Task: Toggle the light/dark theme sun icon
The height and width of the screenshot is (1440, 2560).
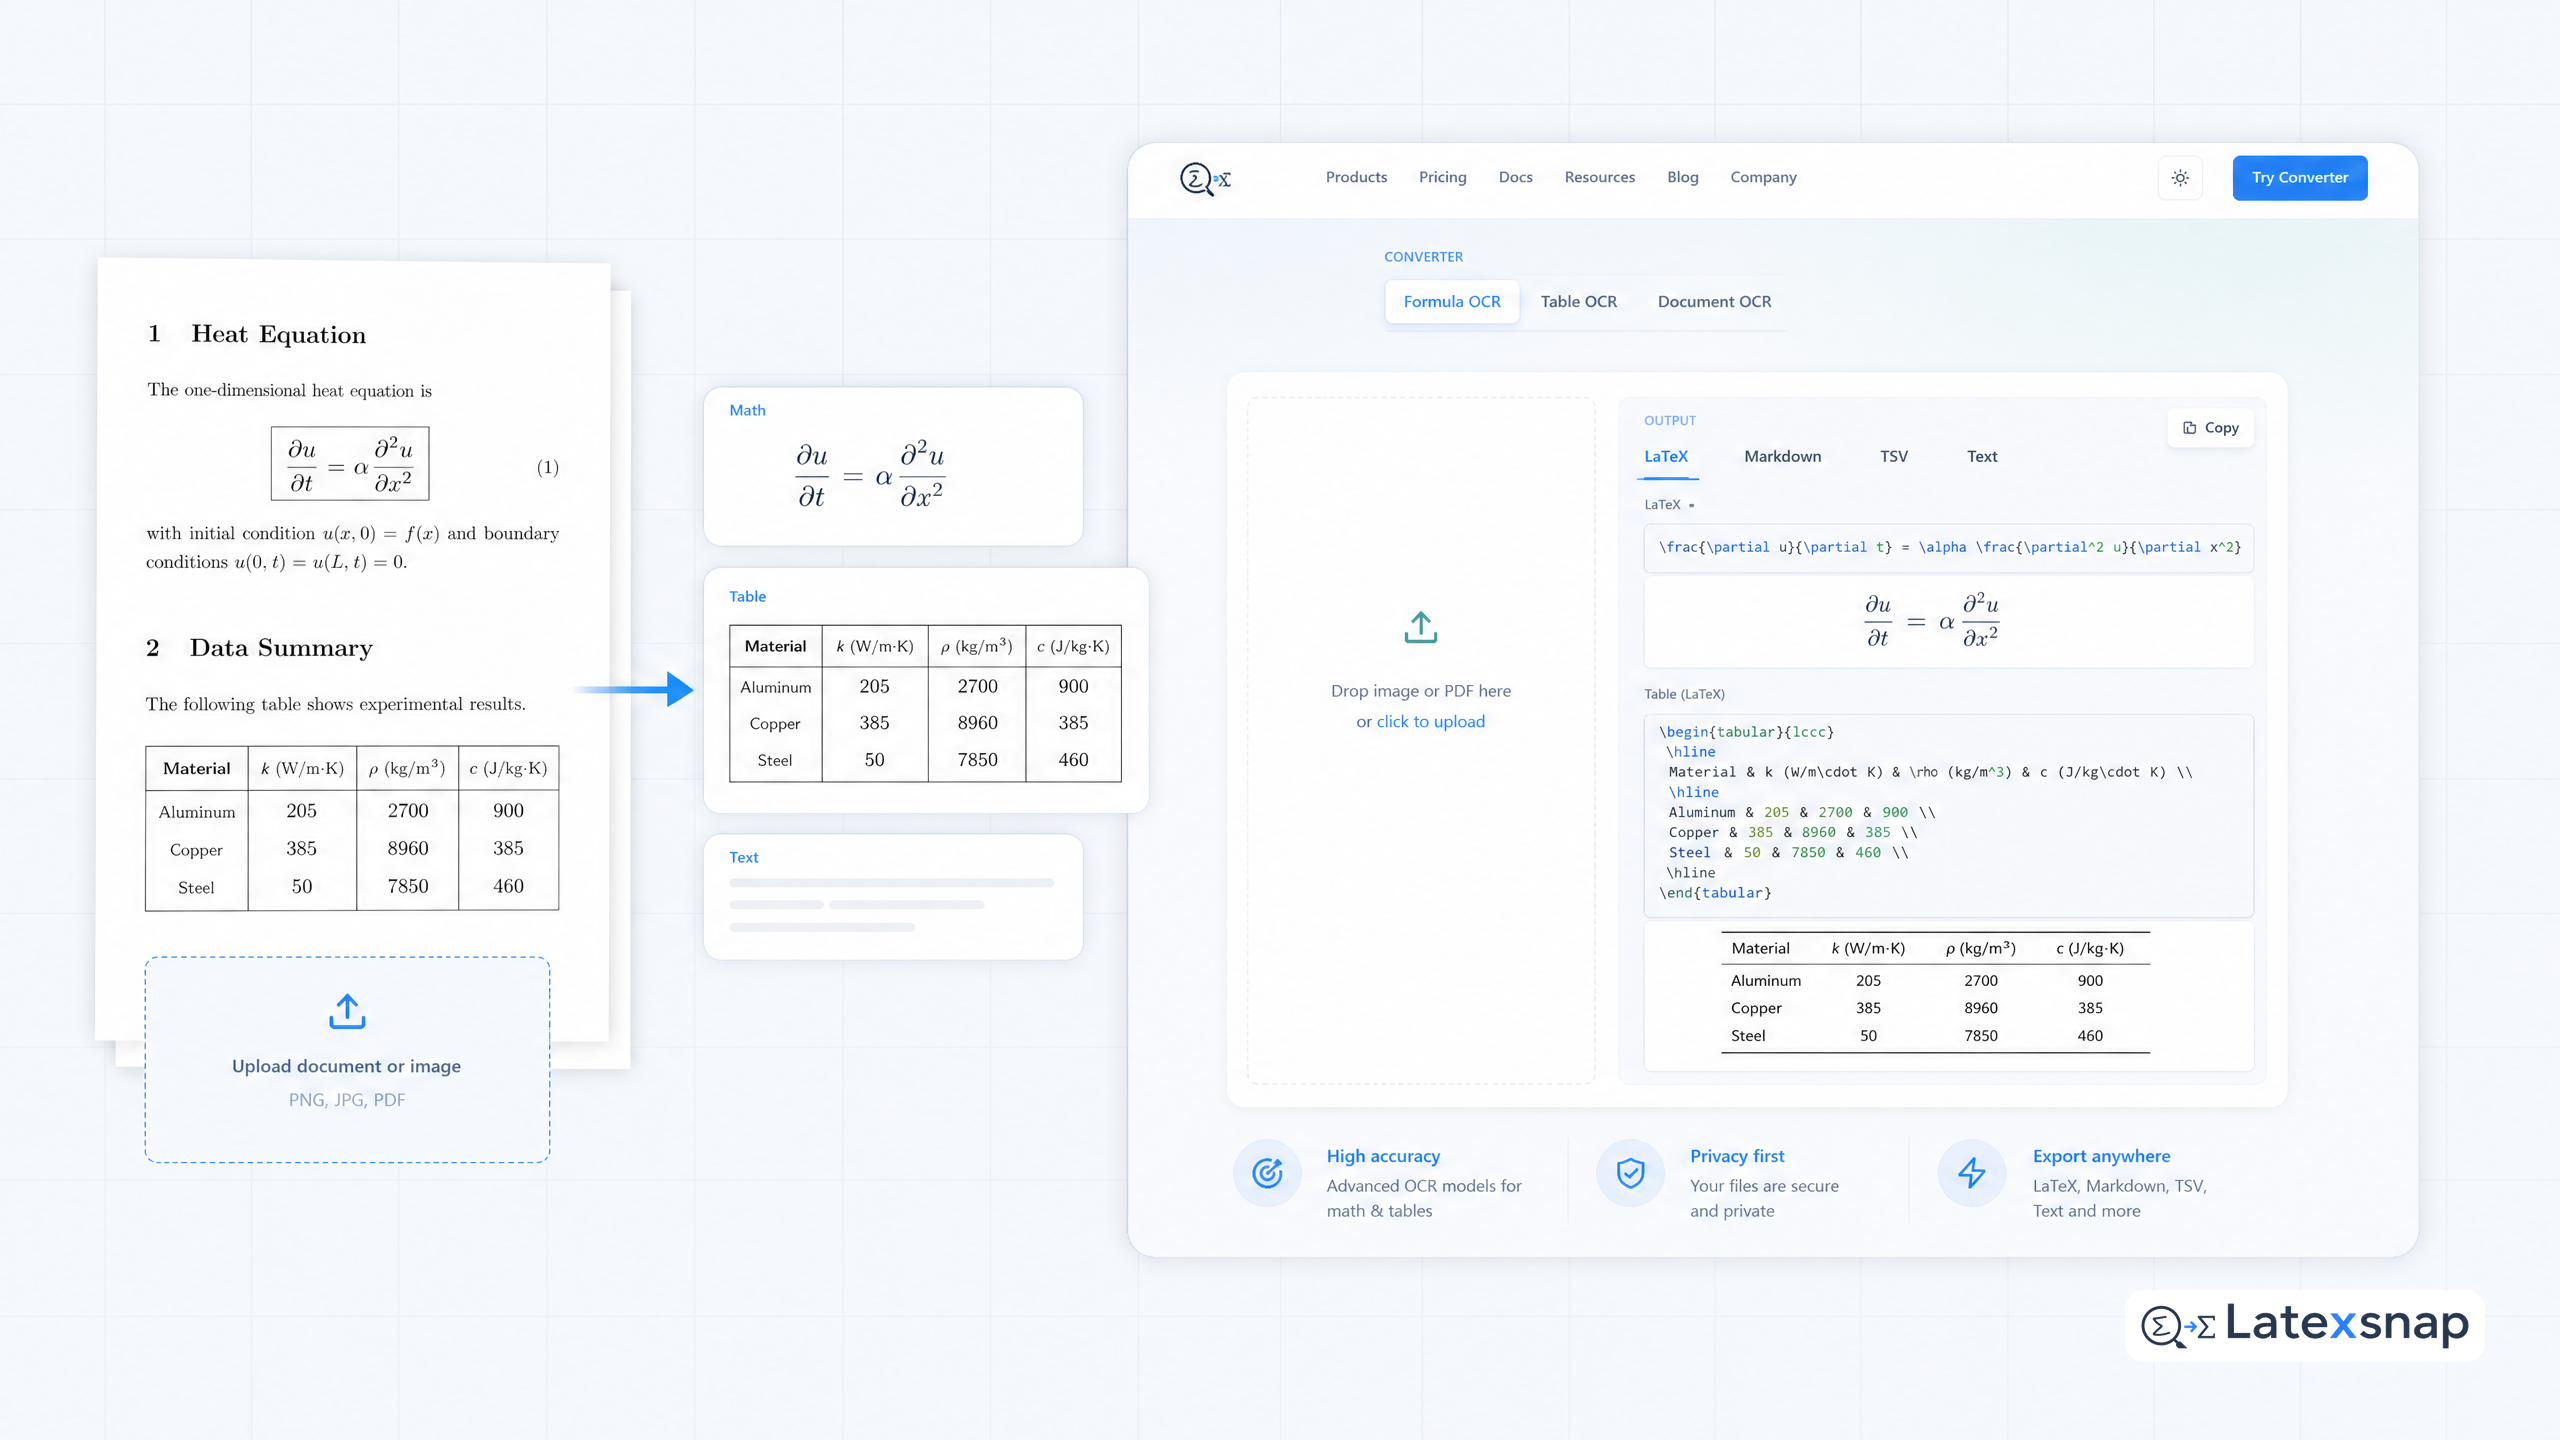Action: pos(2180,178)
